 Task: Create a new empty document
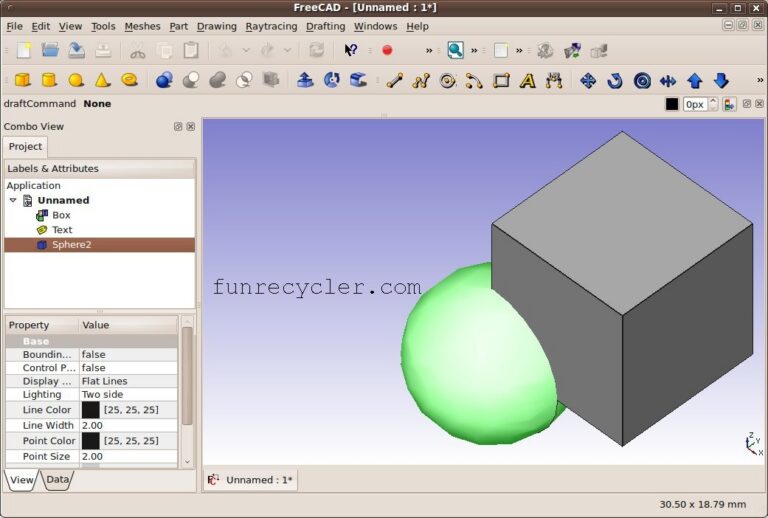click(x=24, y=50)
